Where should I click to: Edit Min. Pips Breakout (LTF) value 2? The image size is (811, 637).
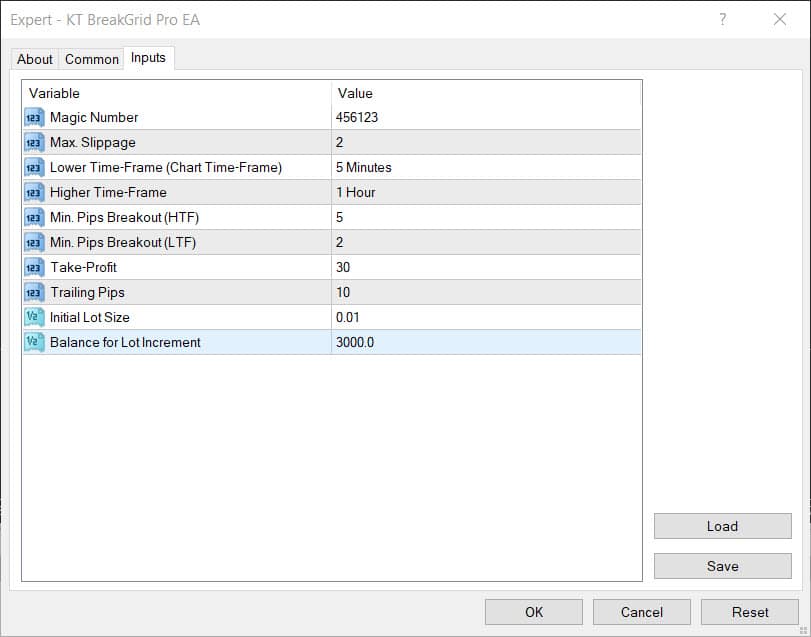point(486,242)
